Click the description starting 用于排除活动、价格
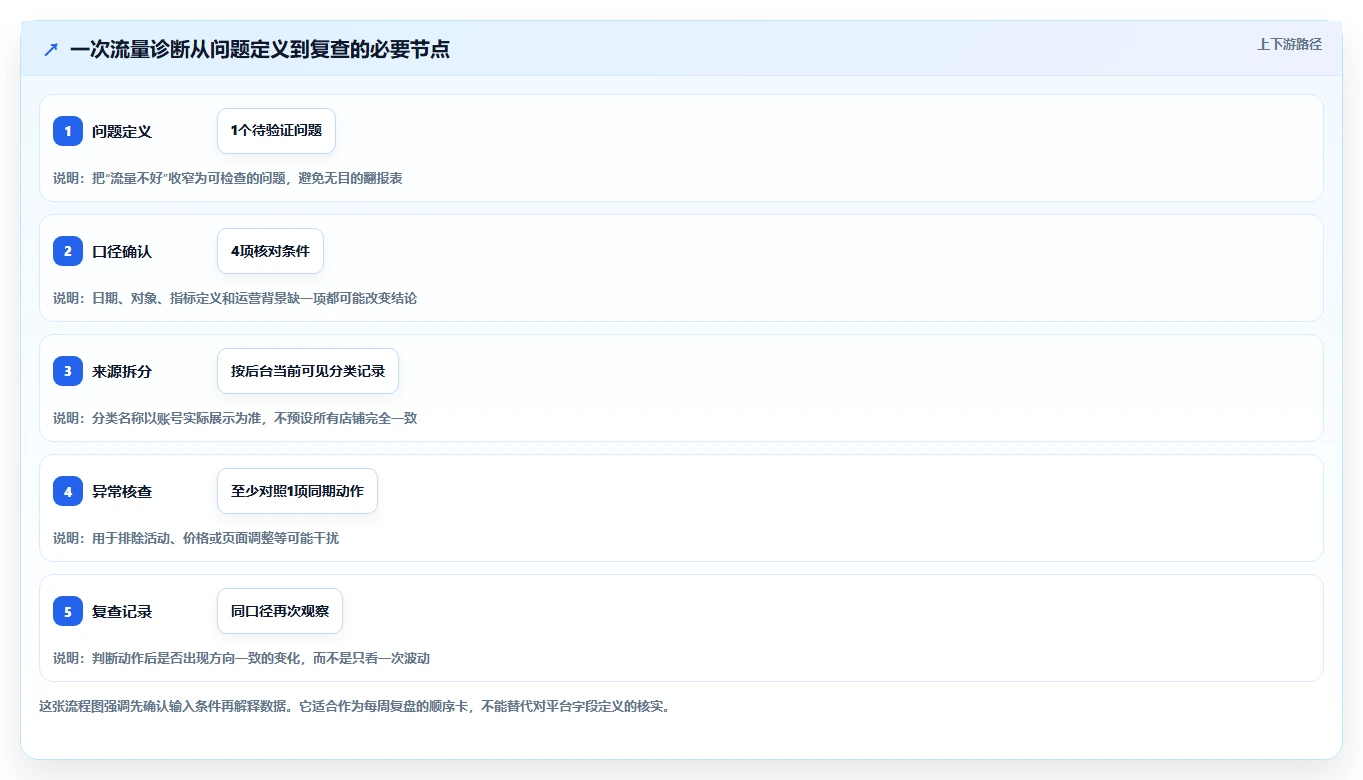The height and width of the screenshot is (780, 1363). pos(196,538)
